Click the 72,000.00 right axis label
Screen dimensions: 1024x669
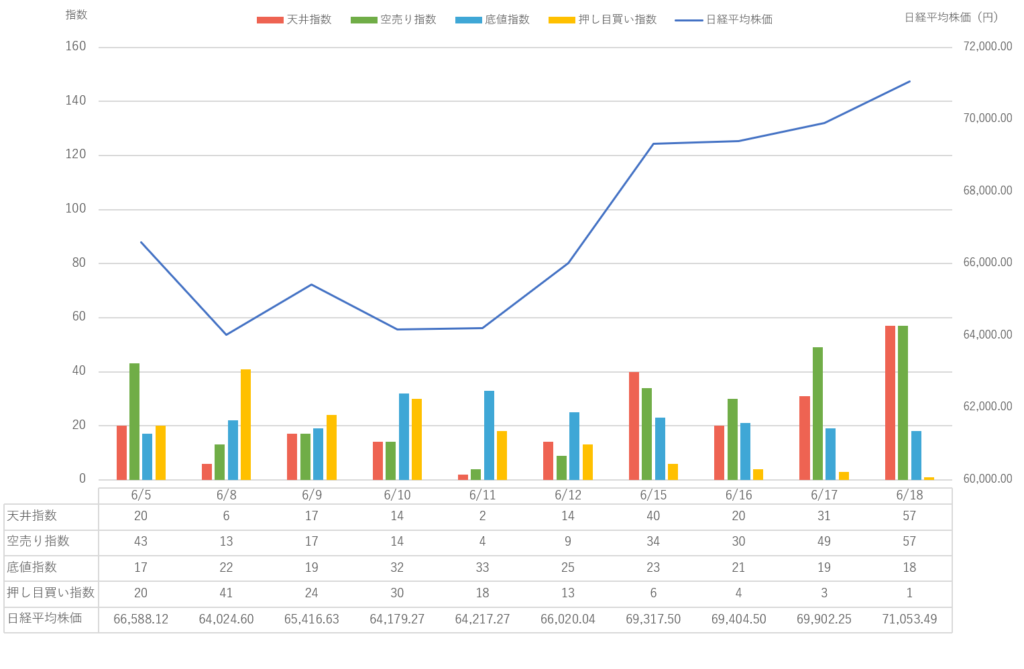point(987,46)
